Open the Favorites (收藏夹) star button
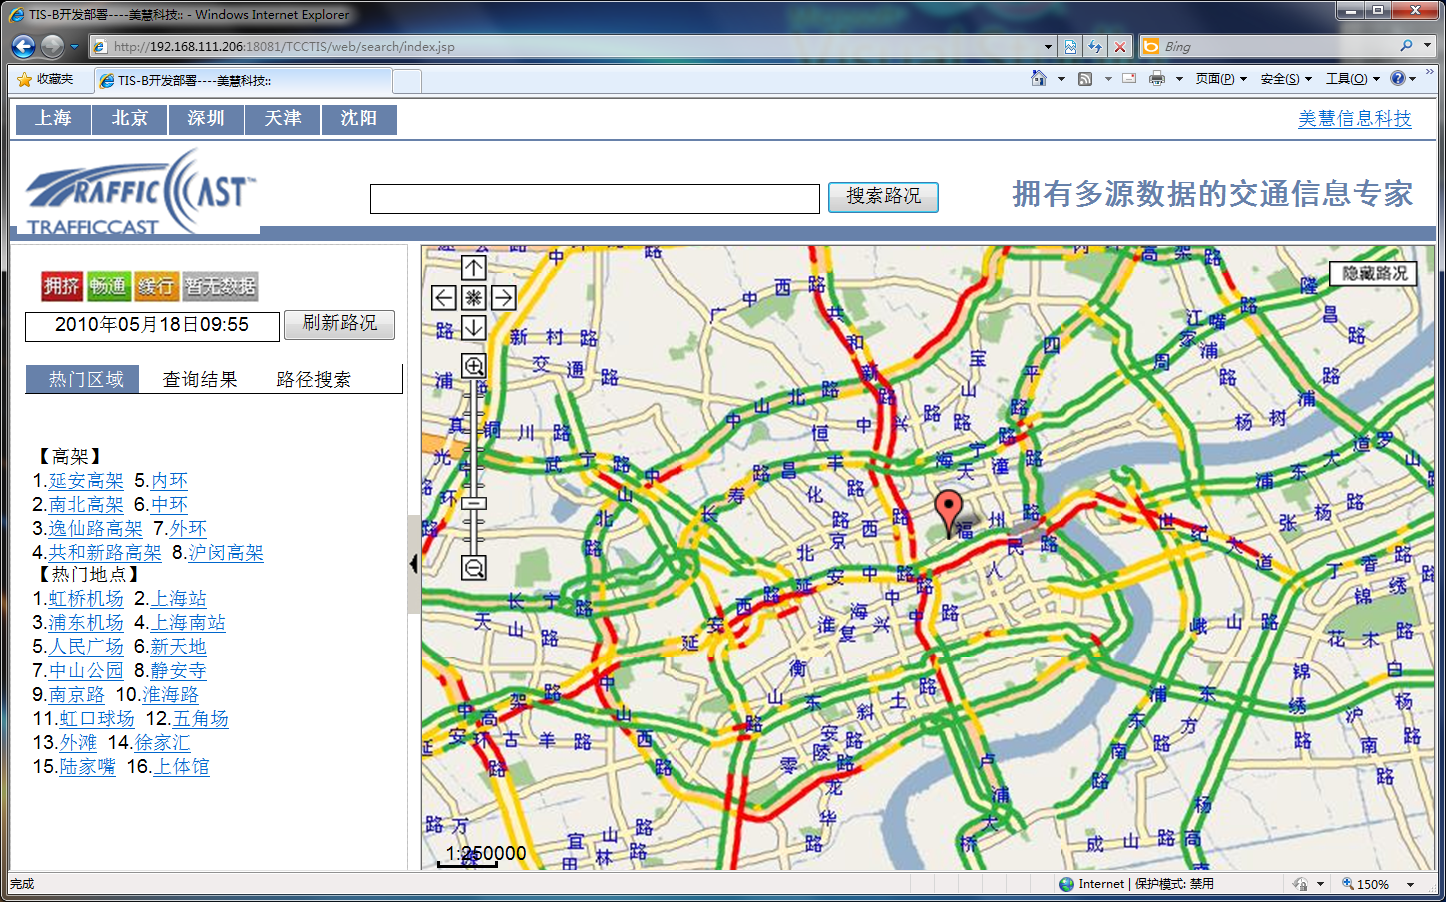 pyautogui.click(x=46, y=79)
